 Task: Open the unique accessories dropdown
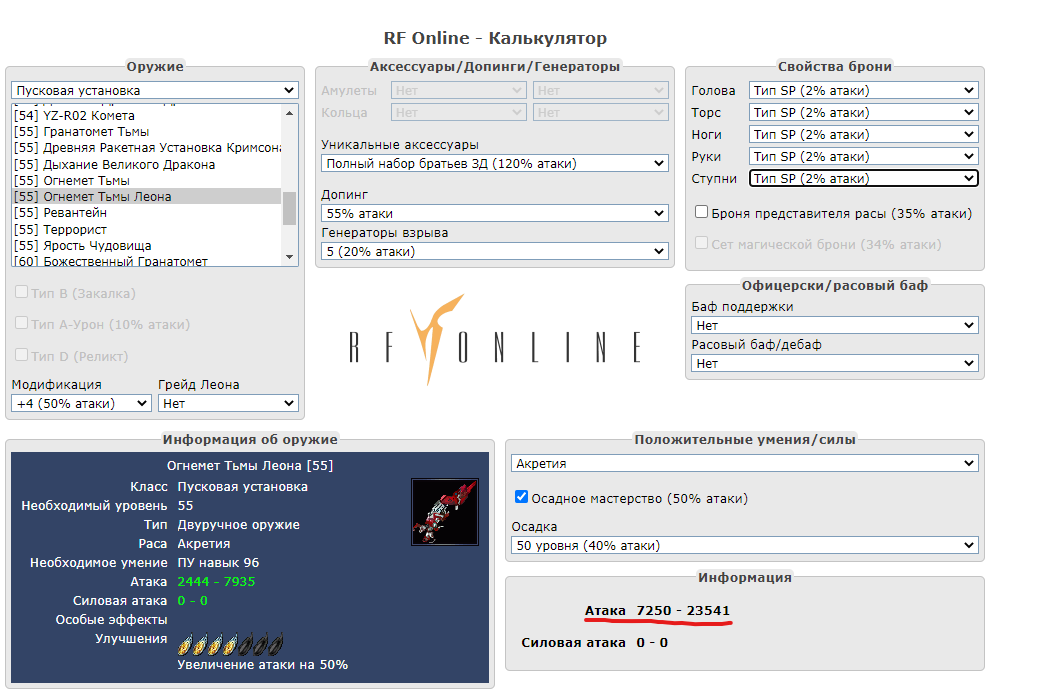pyautogui.click(x=494, y=163)
